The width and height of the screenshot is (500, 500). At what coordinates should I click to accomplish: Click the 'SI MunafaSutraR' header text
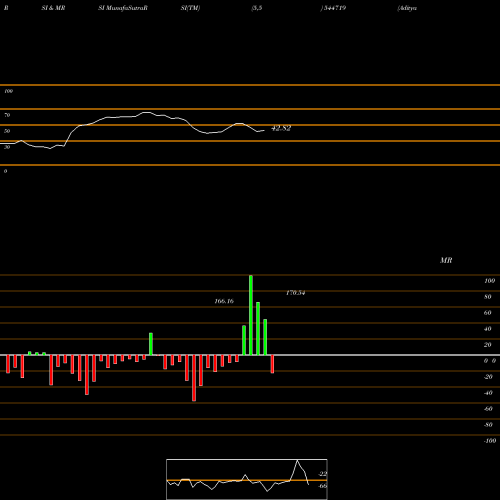pos(123,8)
